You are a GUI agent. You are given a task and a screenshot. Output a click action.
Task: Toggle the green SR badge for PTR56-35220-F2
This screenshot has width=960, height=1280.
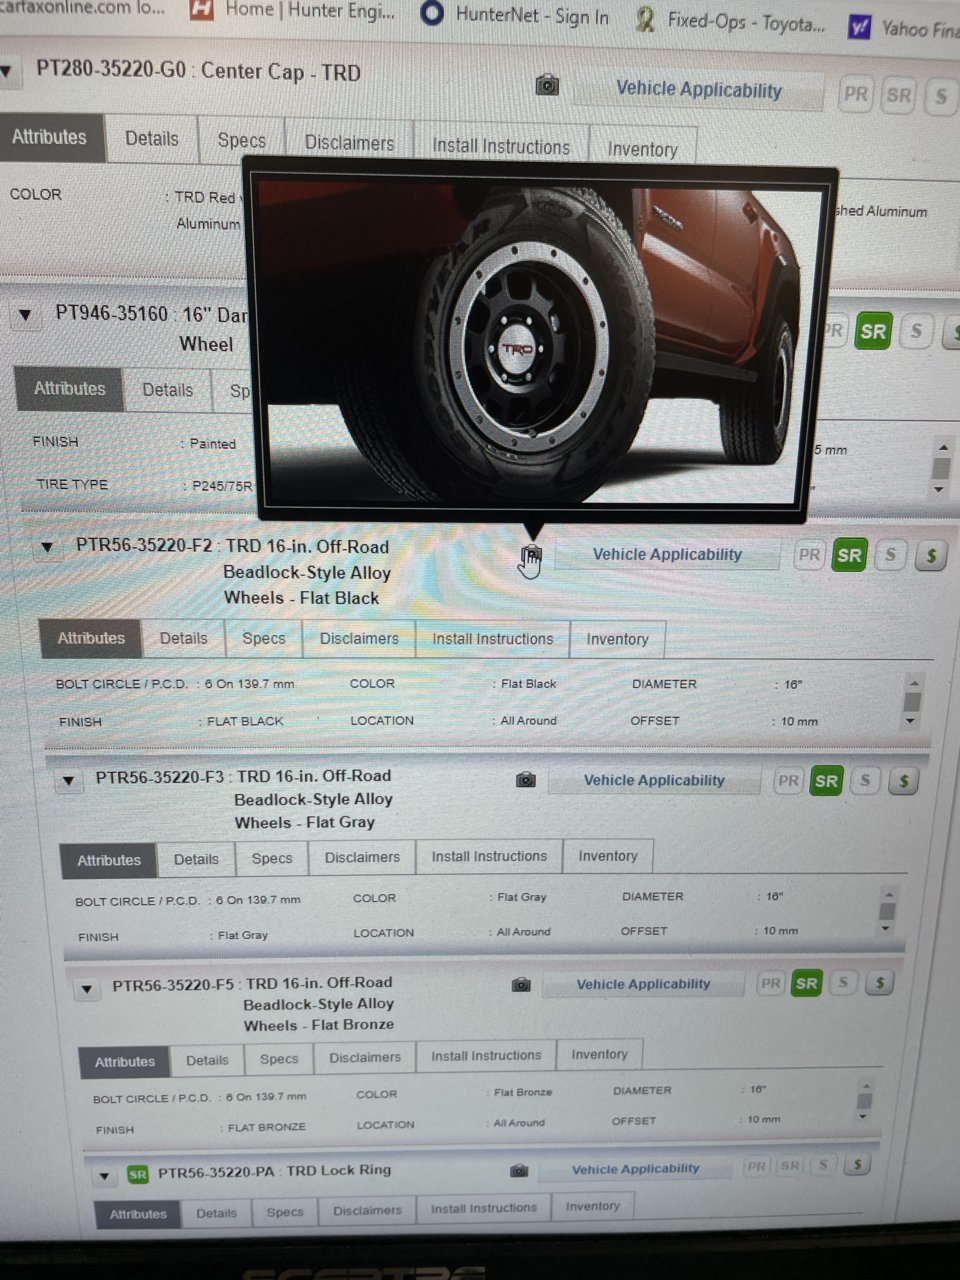point(849,555)
